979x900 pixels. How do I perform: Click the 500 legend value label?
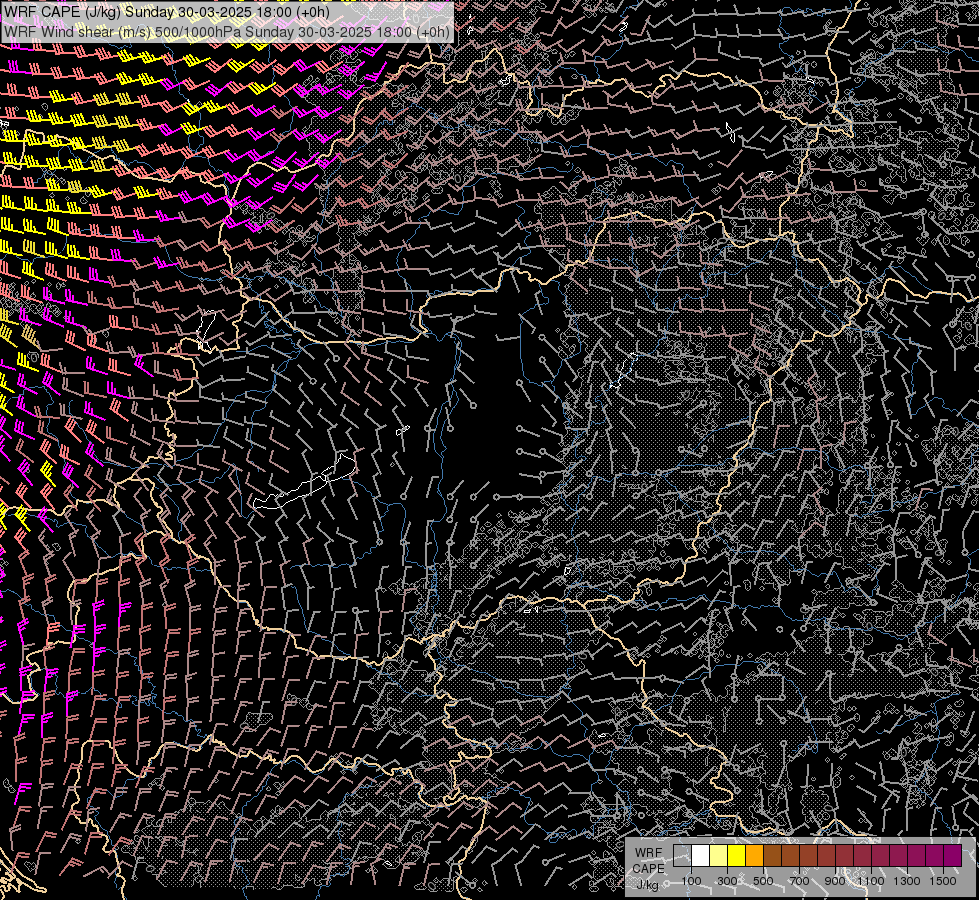click(763, 881)
